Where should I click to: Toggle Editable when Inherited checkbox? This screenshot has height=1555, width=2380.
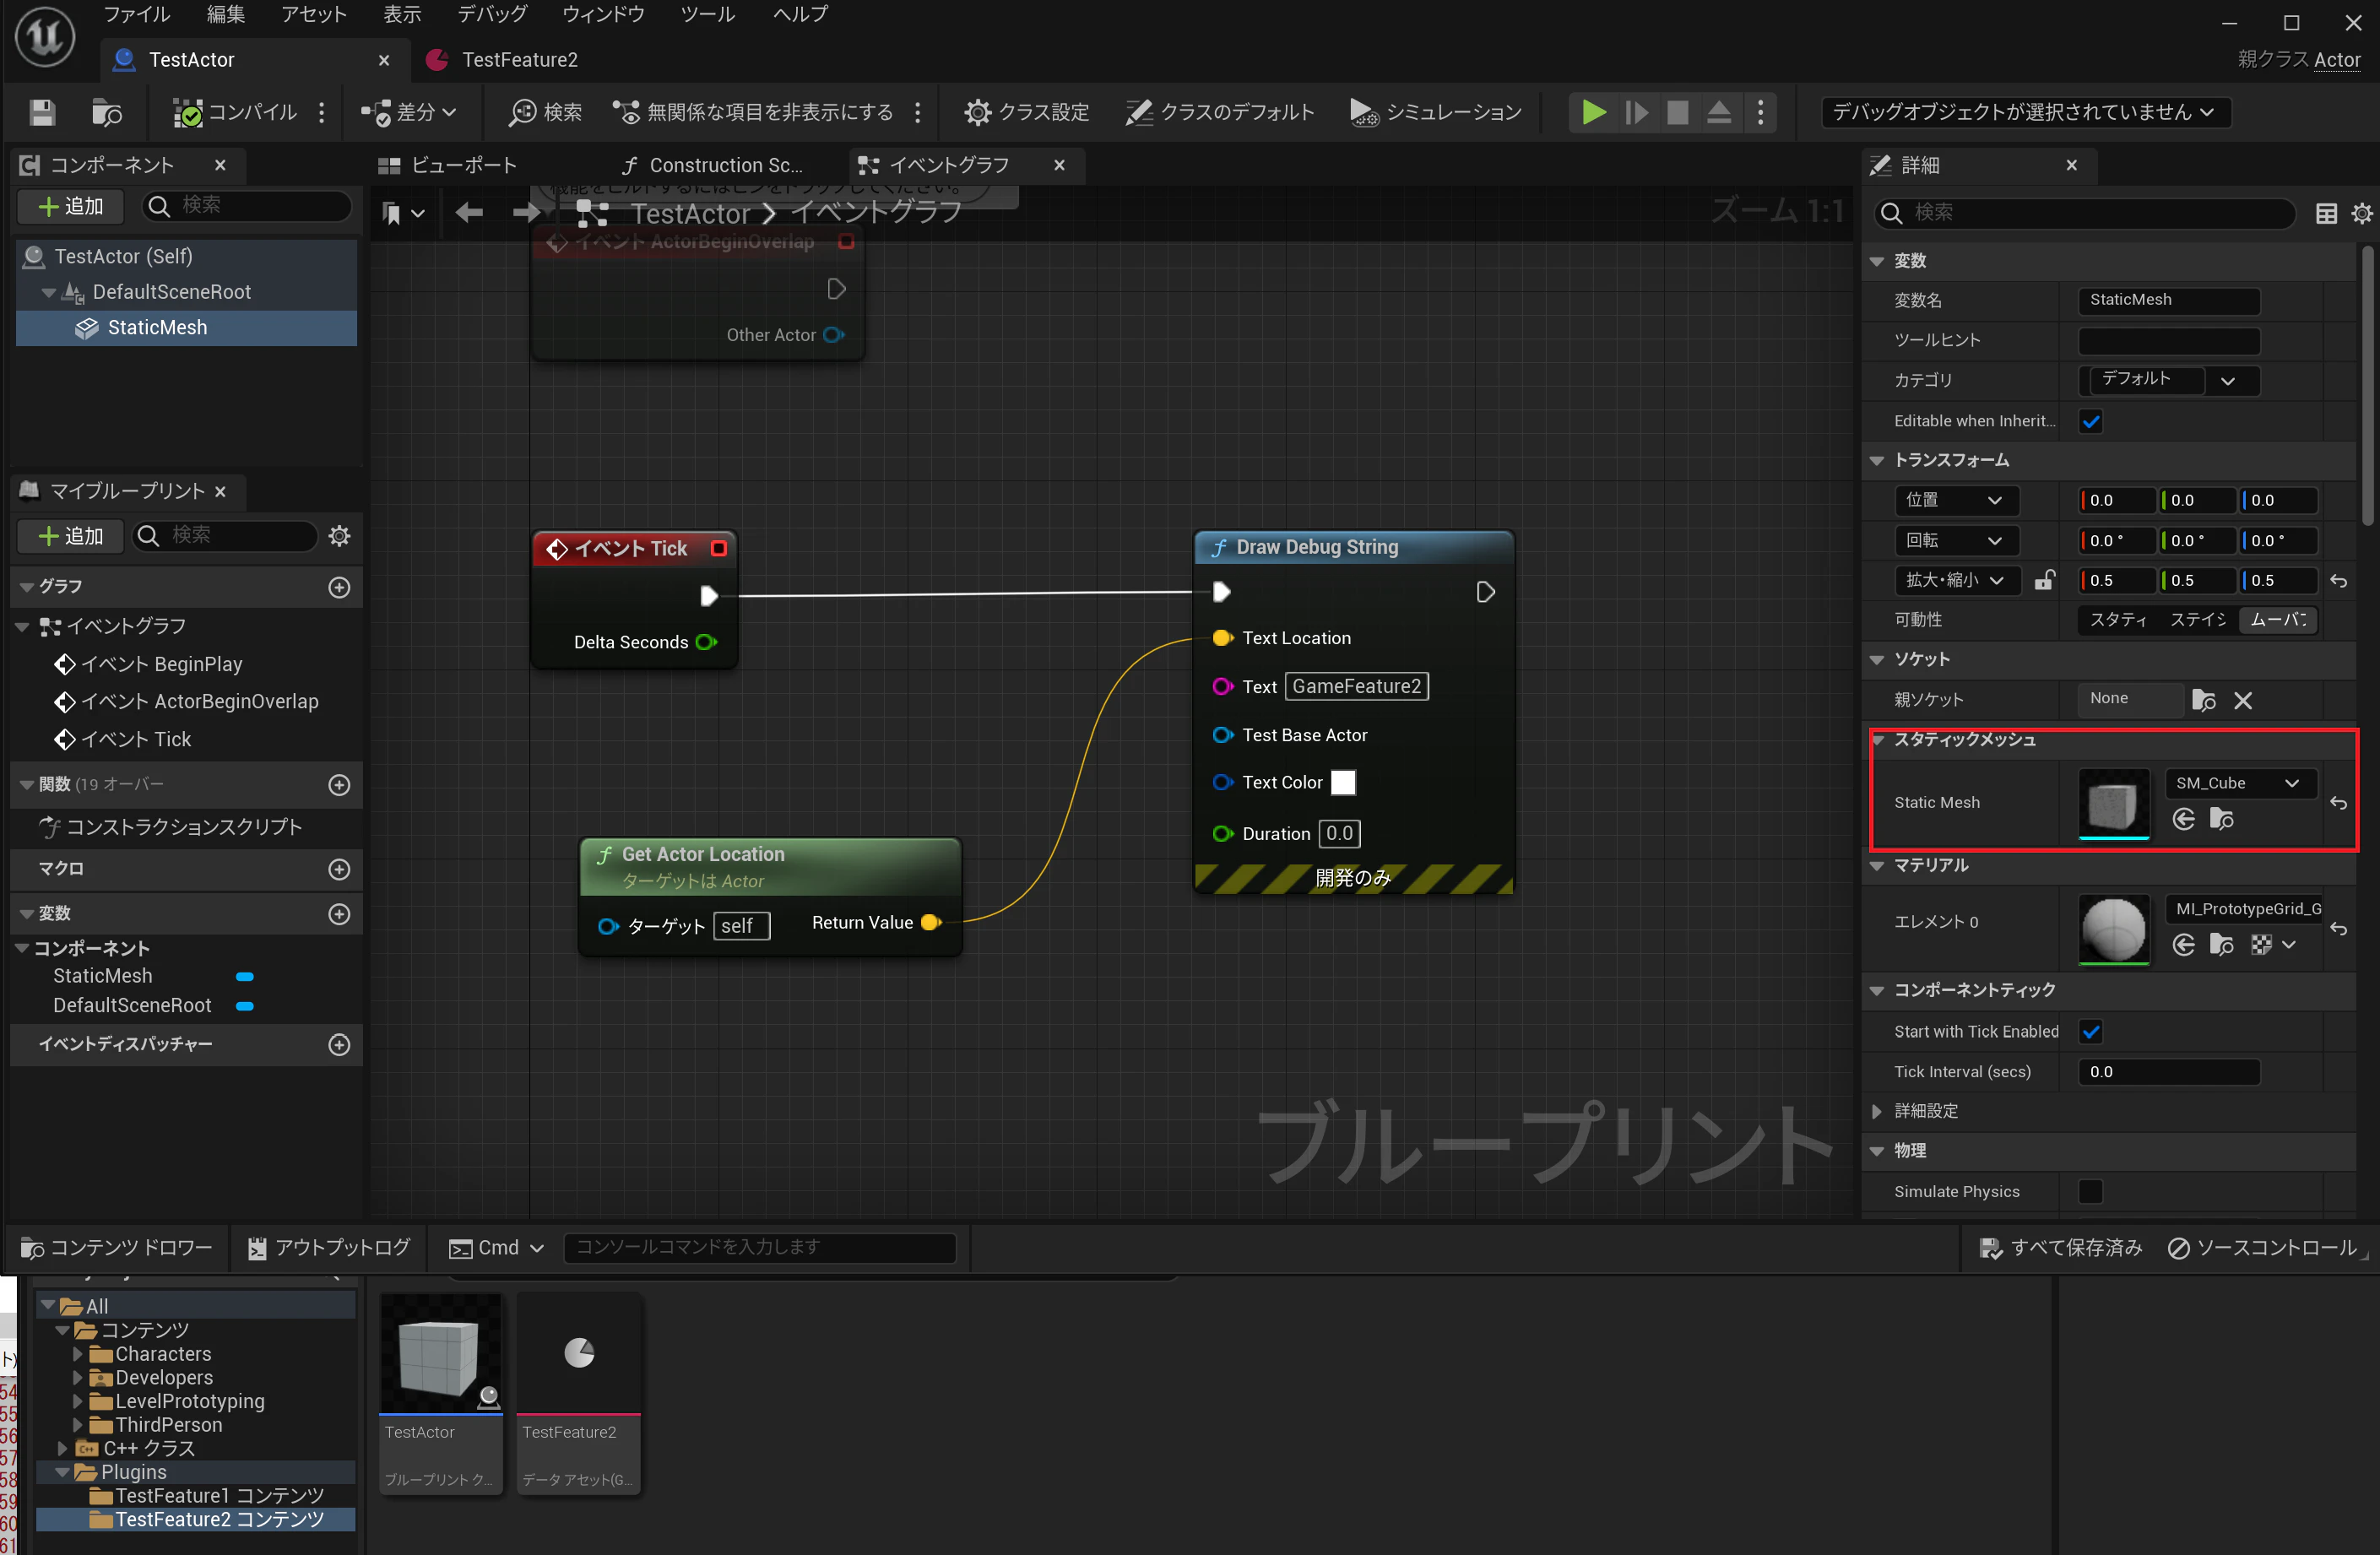tap(2091, 421)
